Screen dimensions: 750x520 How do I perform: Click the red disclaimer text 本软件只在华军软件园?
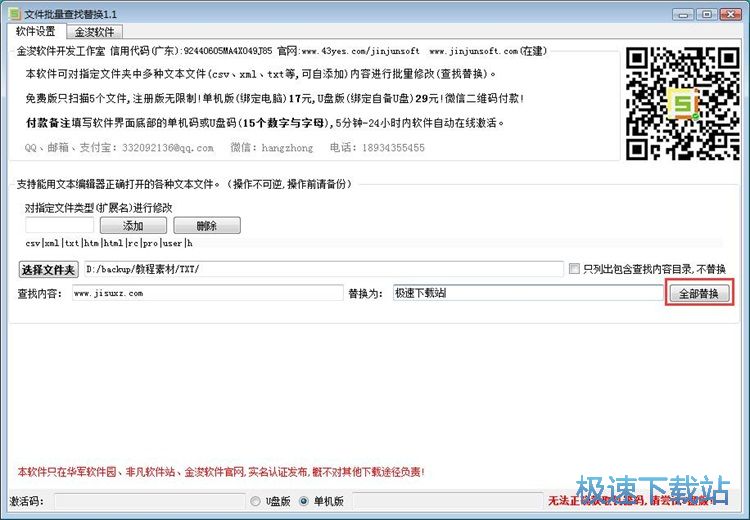[221, 472]
